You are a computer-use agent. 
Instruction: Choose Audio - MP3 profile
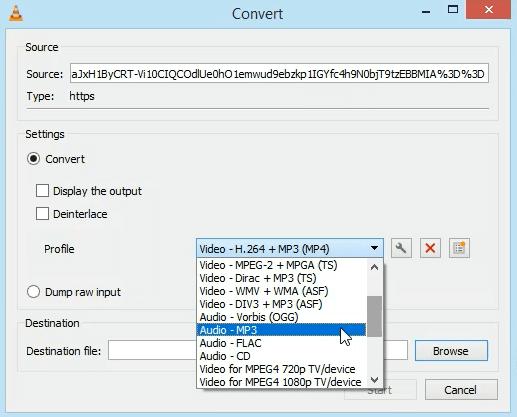[281, 330]
